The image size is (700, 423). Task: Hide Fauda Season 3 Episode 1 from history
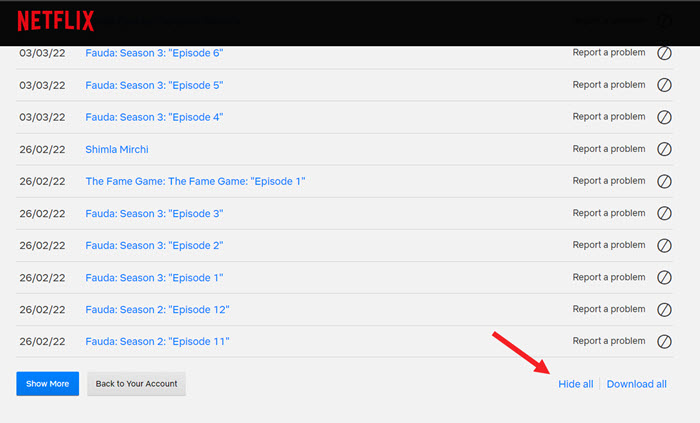[x=664, y=278]
